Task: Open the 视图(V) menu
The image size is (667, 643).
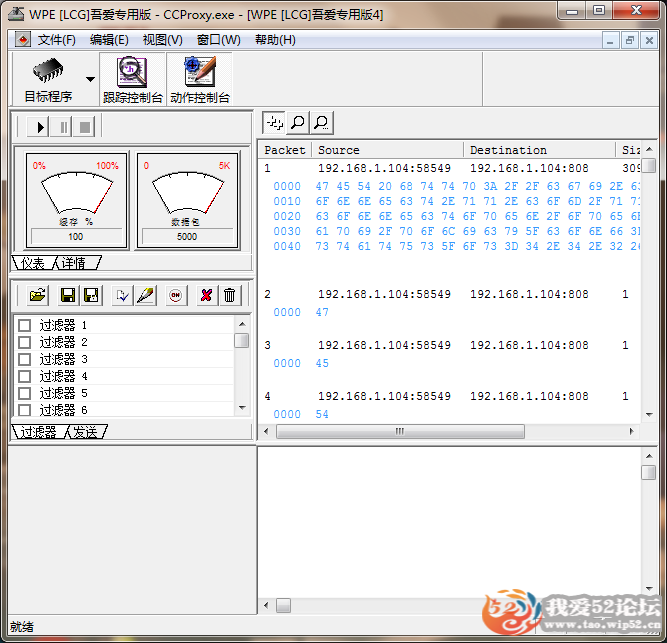Action: (x=162, y=40)
